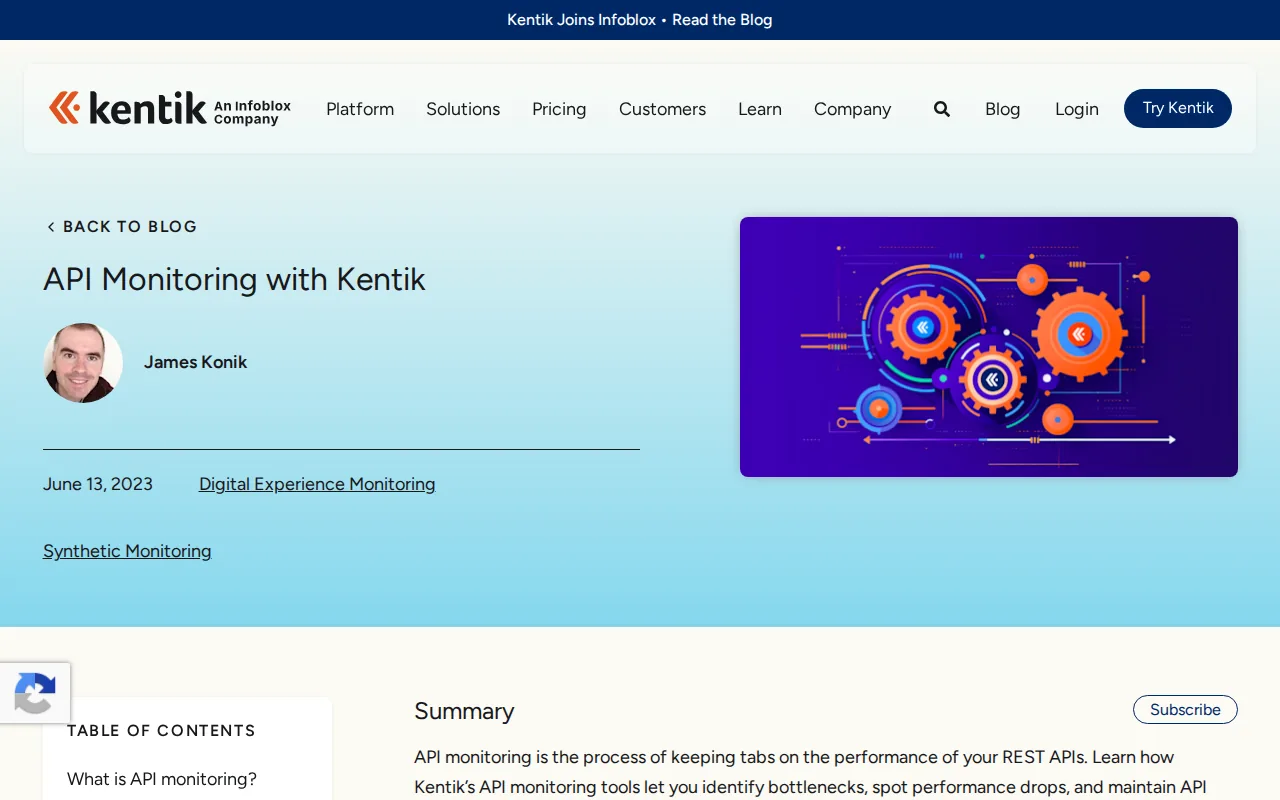Click the gears hero illustration

tap(989, 347)
